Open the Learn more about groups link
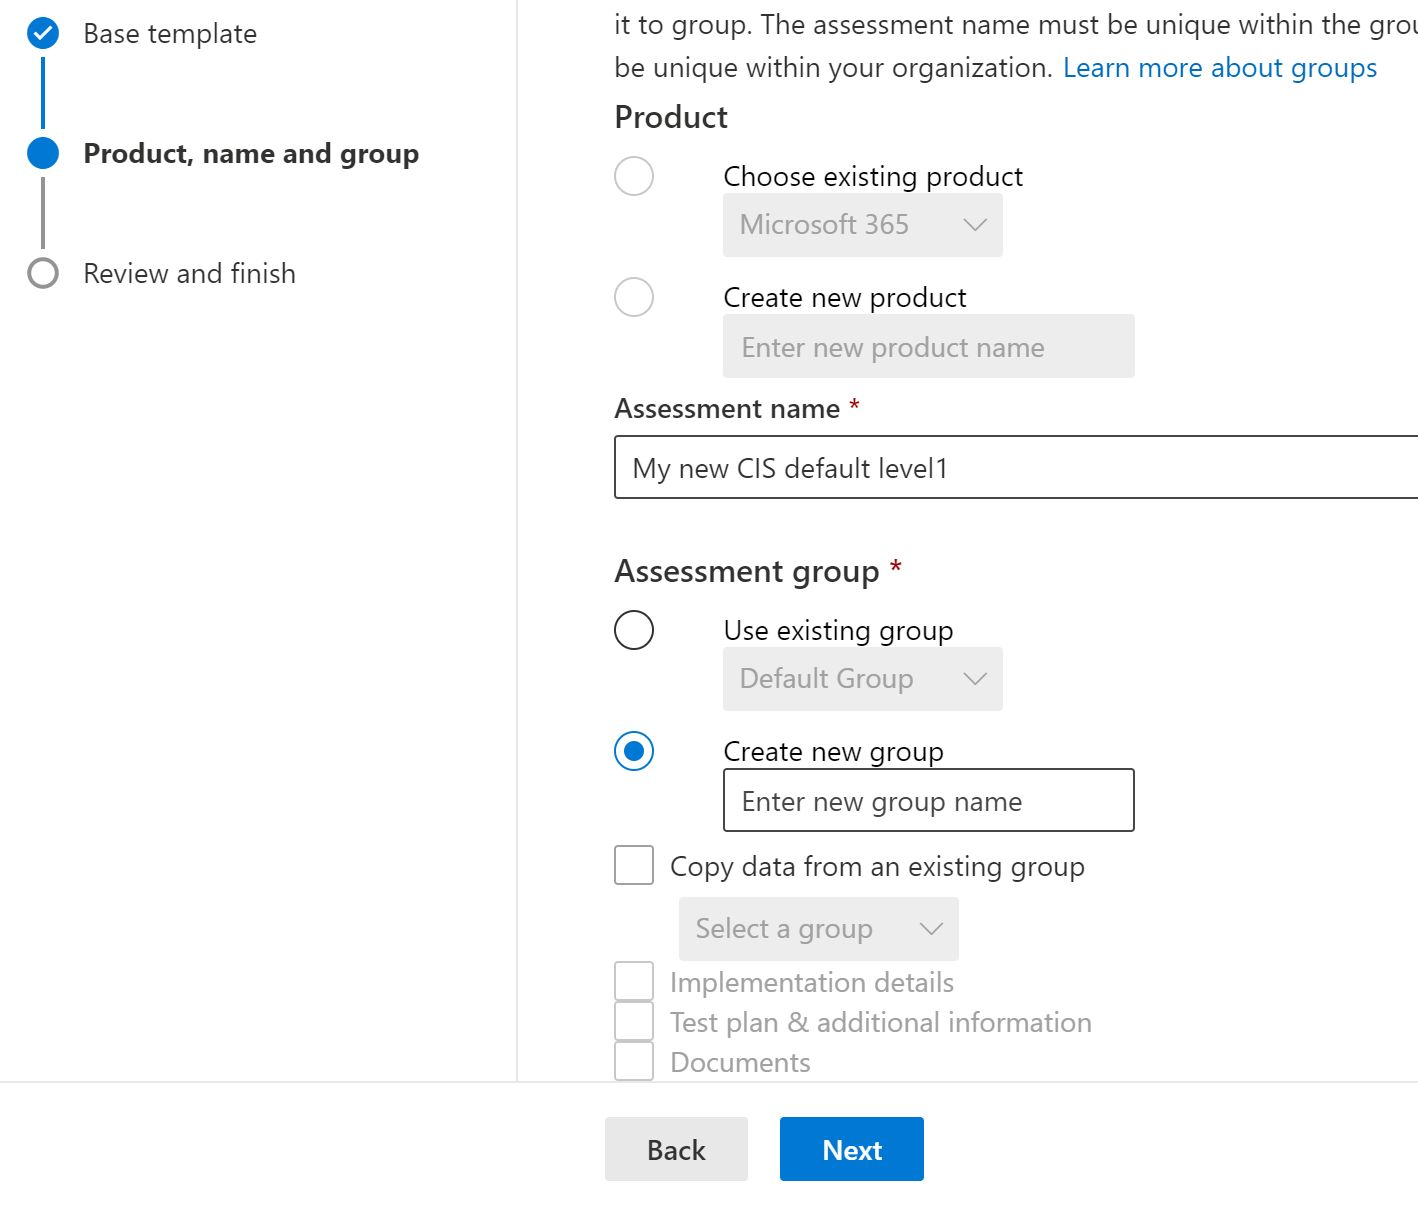1418x1205 pixels. click(1219, 68)
